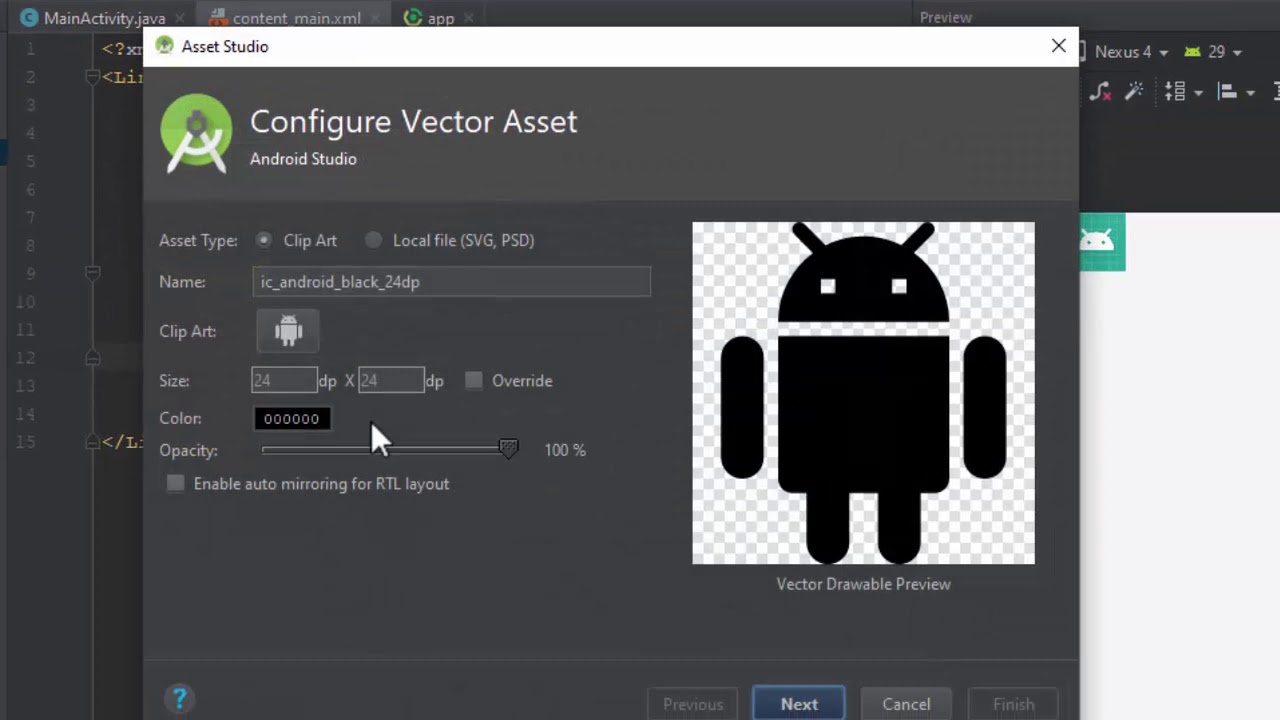
Task: Click the Asset Type label
Action: point(198,240)
